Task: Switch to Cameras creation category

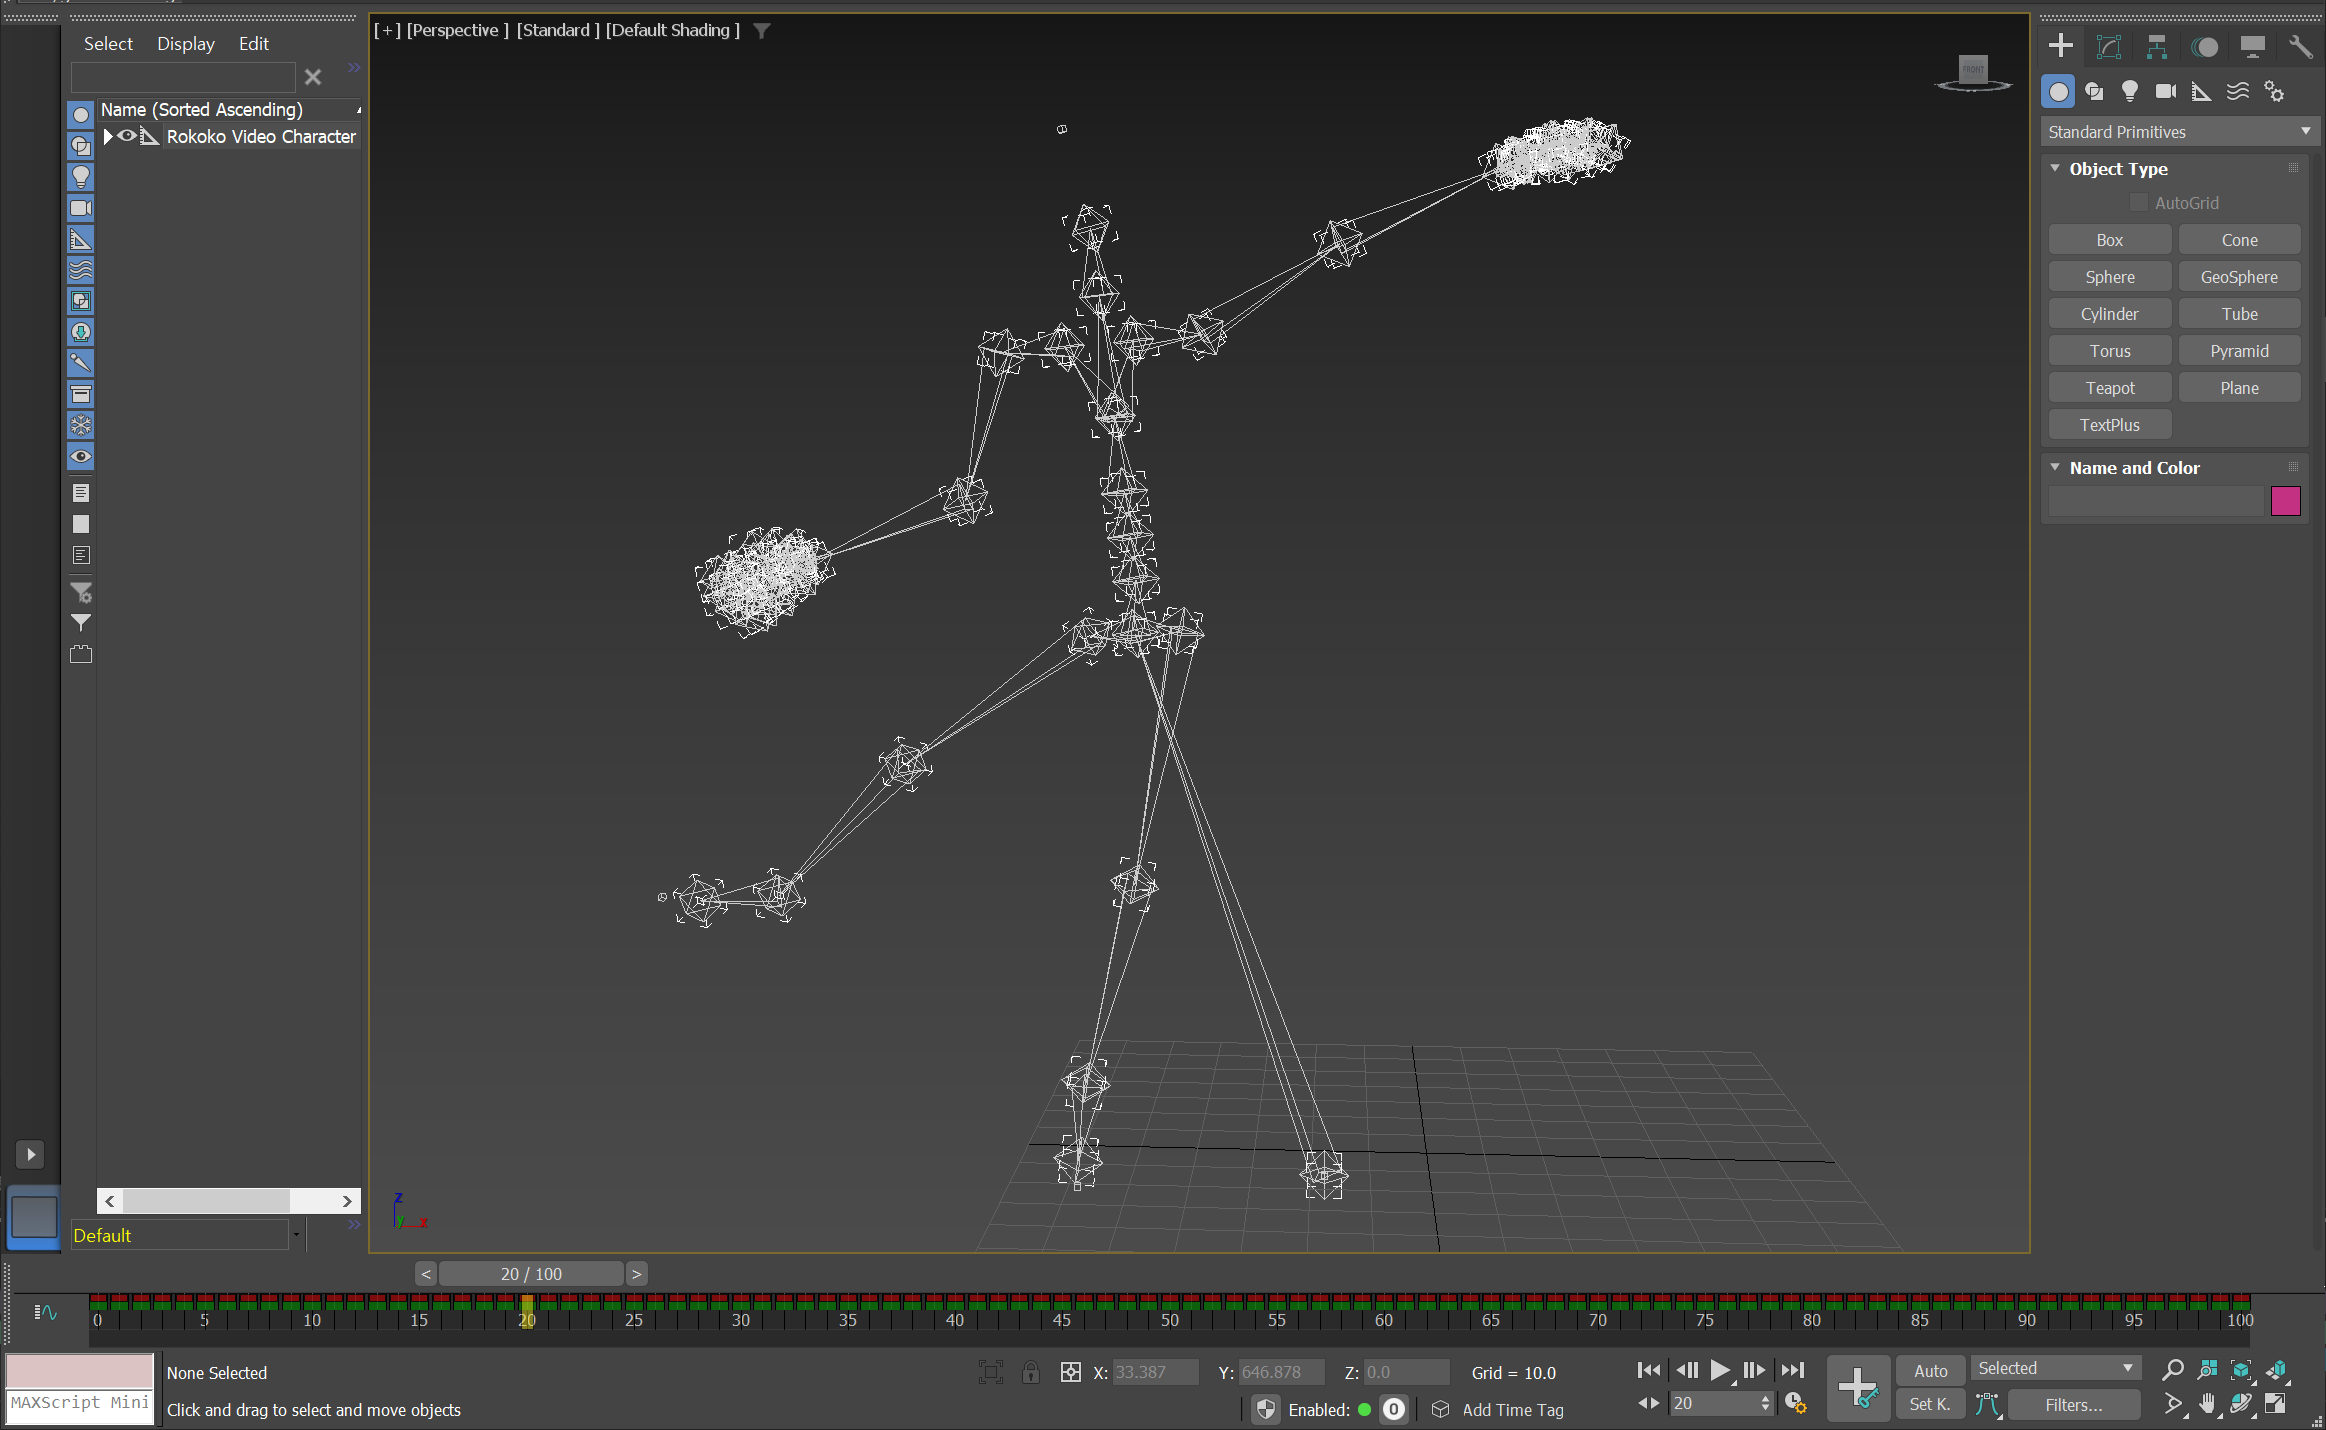Action: pos(2166,92)
